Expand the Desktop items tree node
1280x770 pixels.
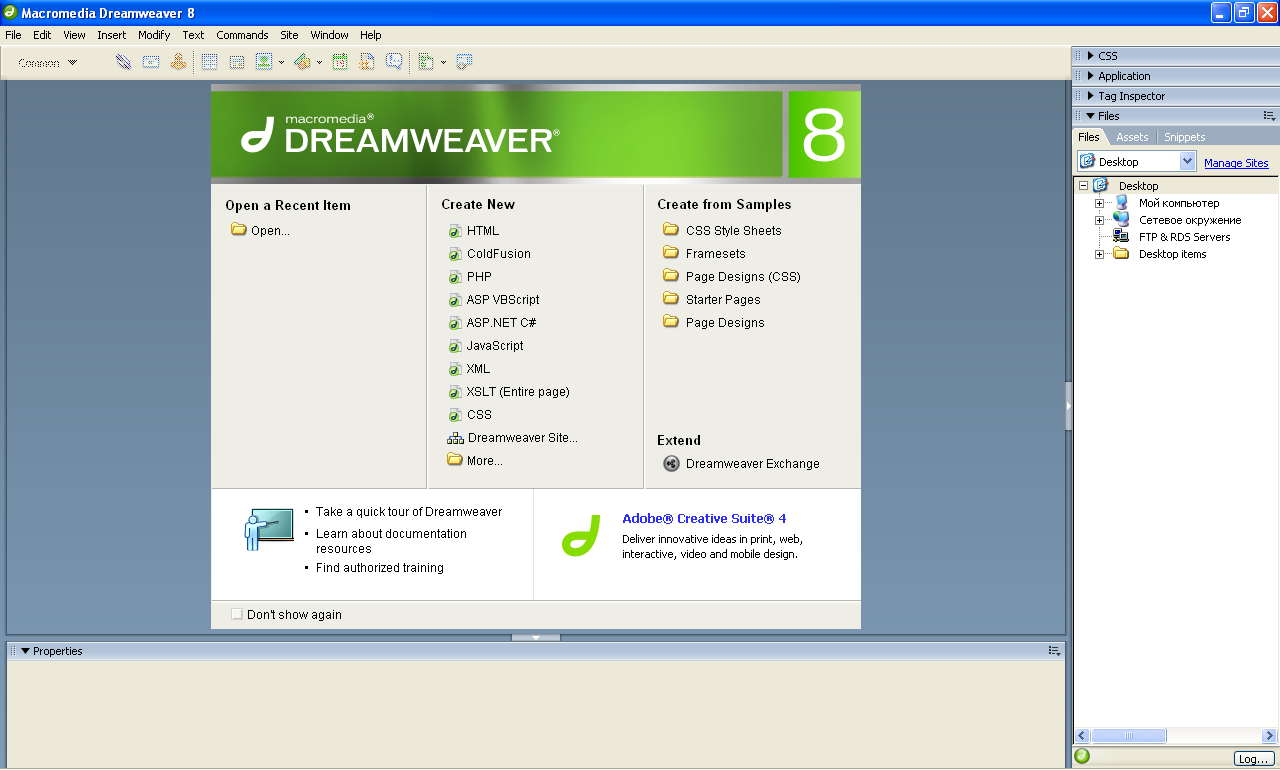coord(1100,254)
